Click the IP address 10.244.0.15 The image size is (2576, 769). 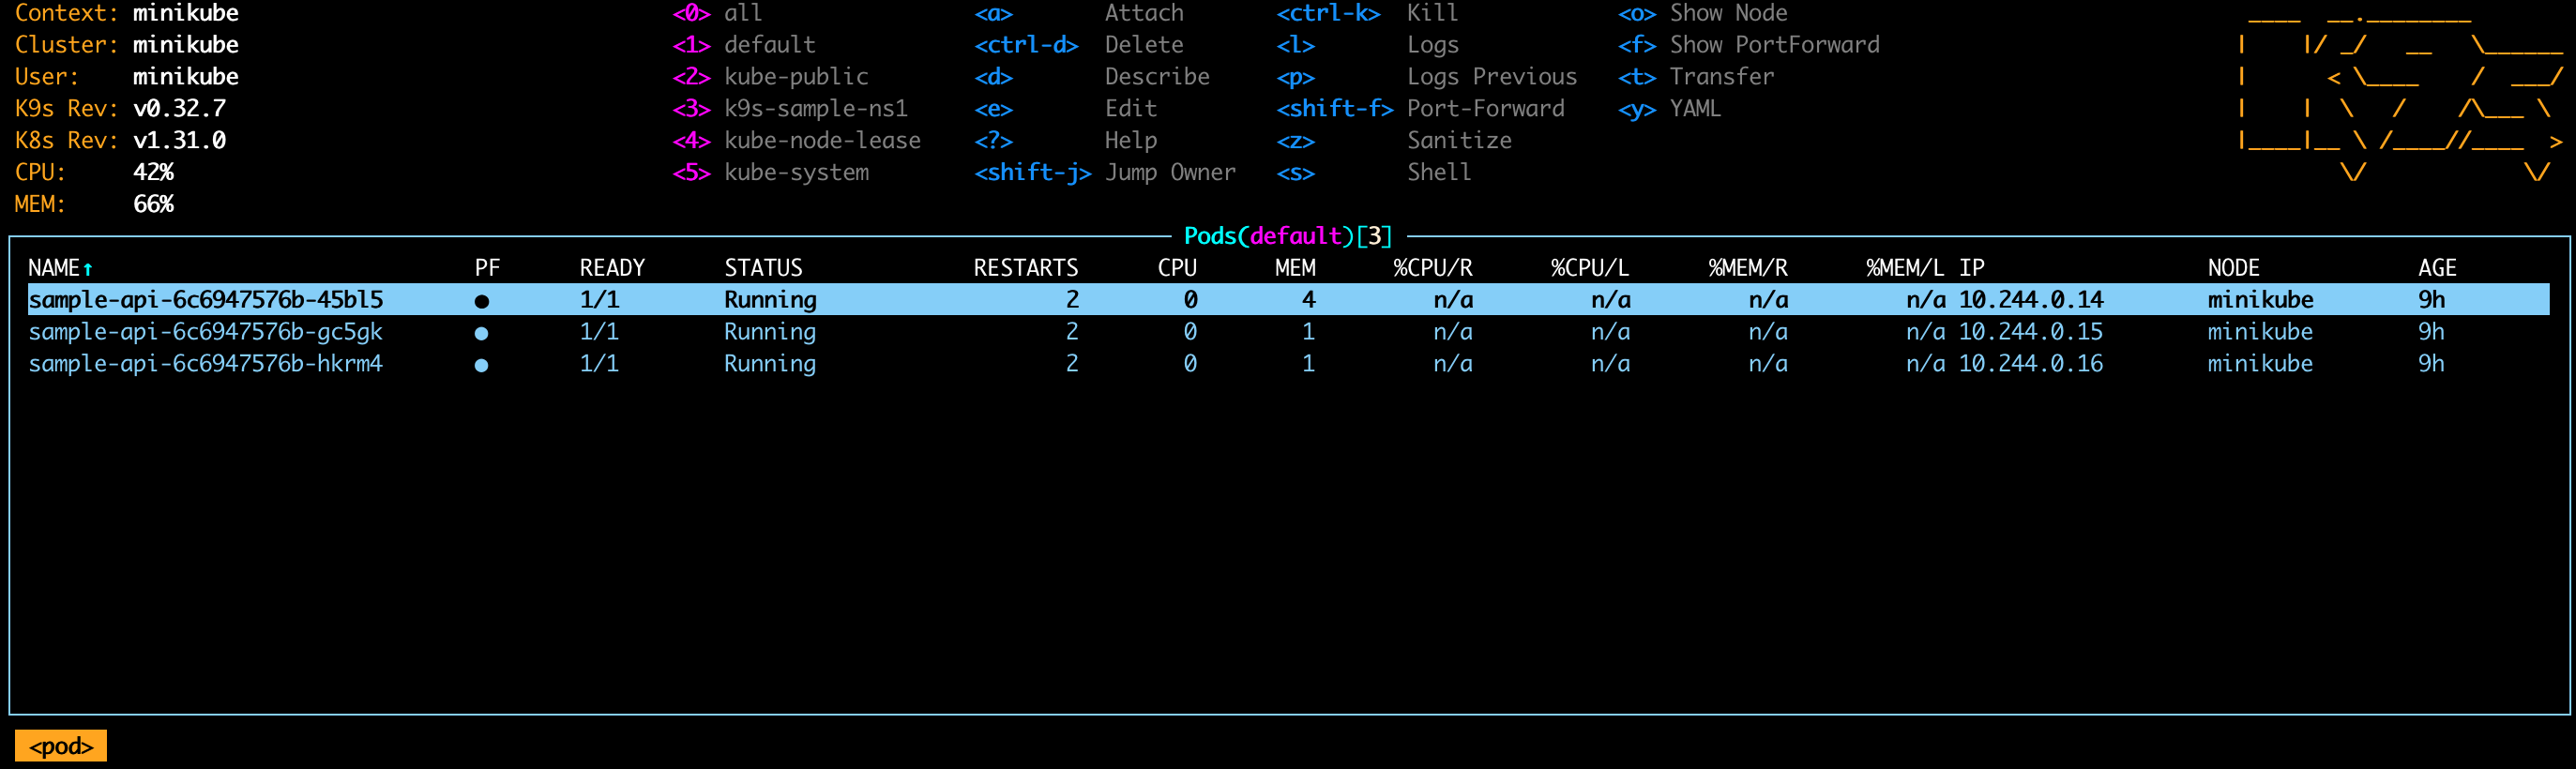point(2031,332)
